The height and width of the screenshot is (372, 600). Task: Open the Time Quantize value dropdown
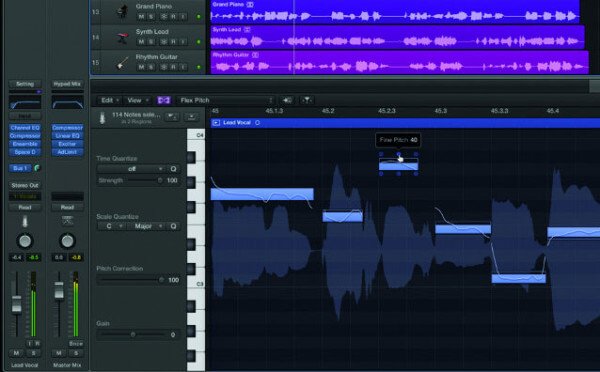131,169
